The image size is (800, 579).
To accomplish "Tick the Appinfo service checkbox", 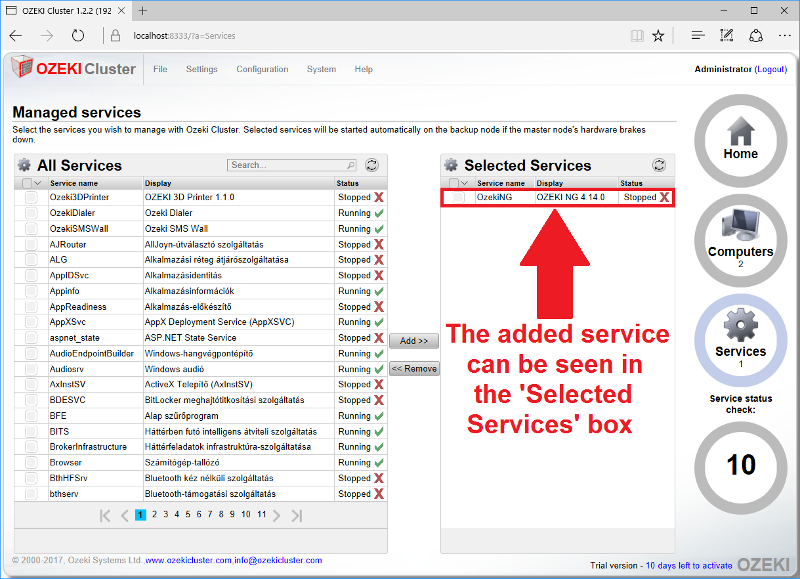I will click(x=31, y=291).
